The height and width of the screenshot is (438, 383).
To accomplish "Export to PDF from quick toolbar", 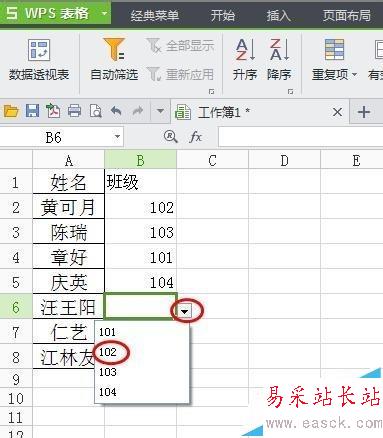I will (53, 111).
